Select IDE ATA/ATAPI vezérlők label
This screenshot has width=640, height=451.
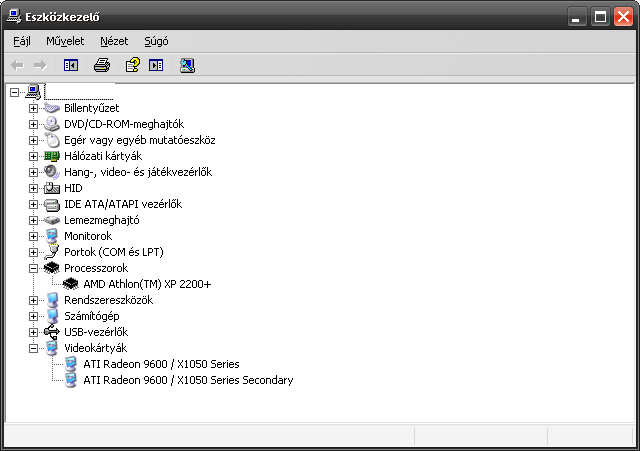123,204
